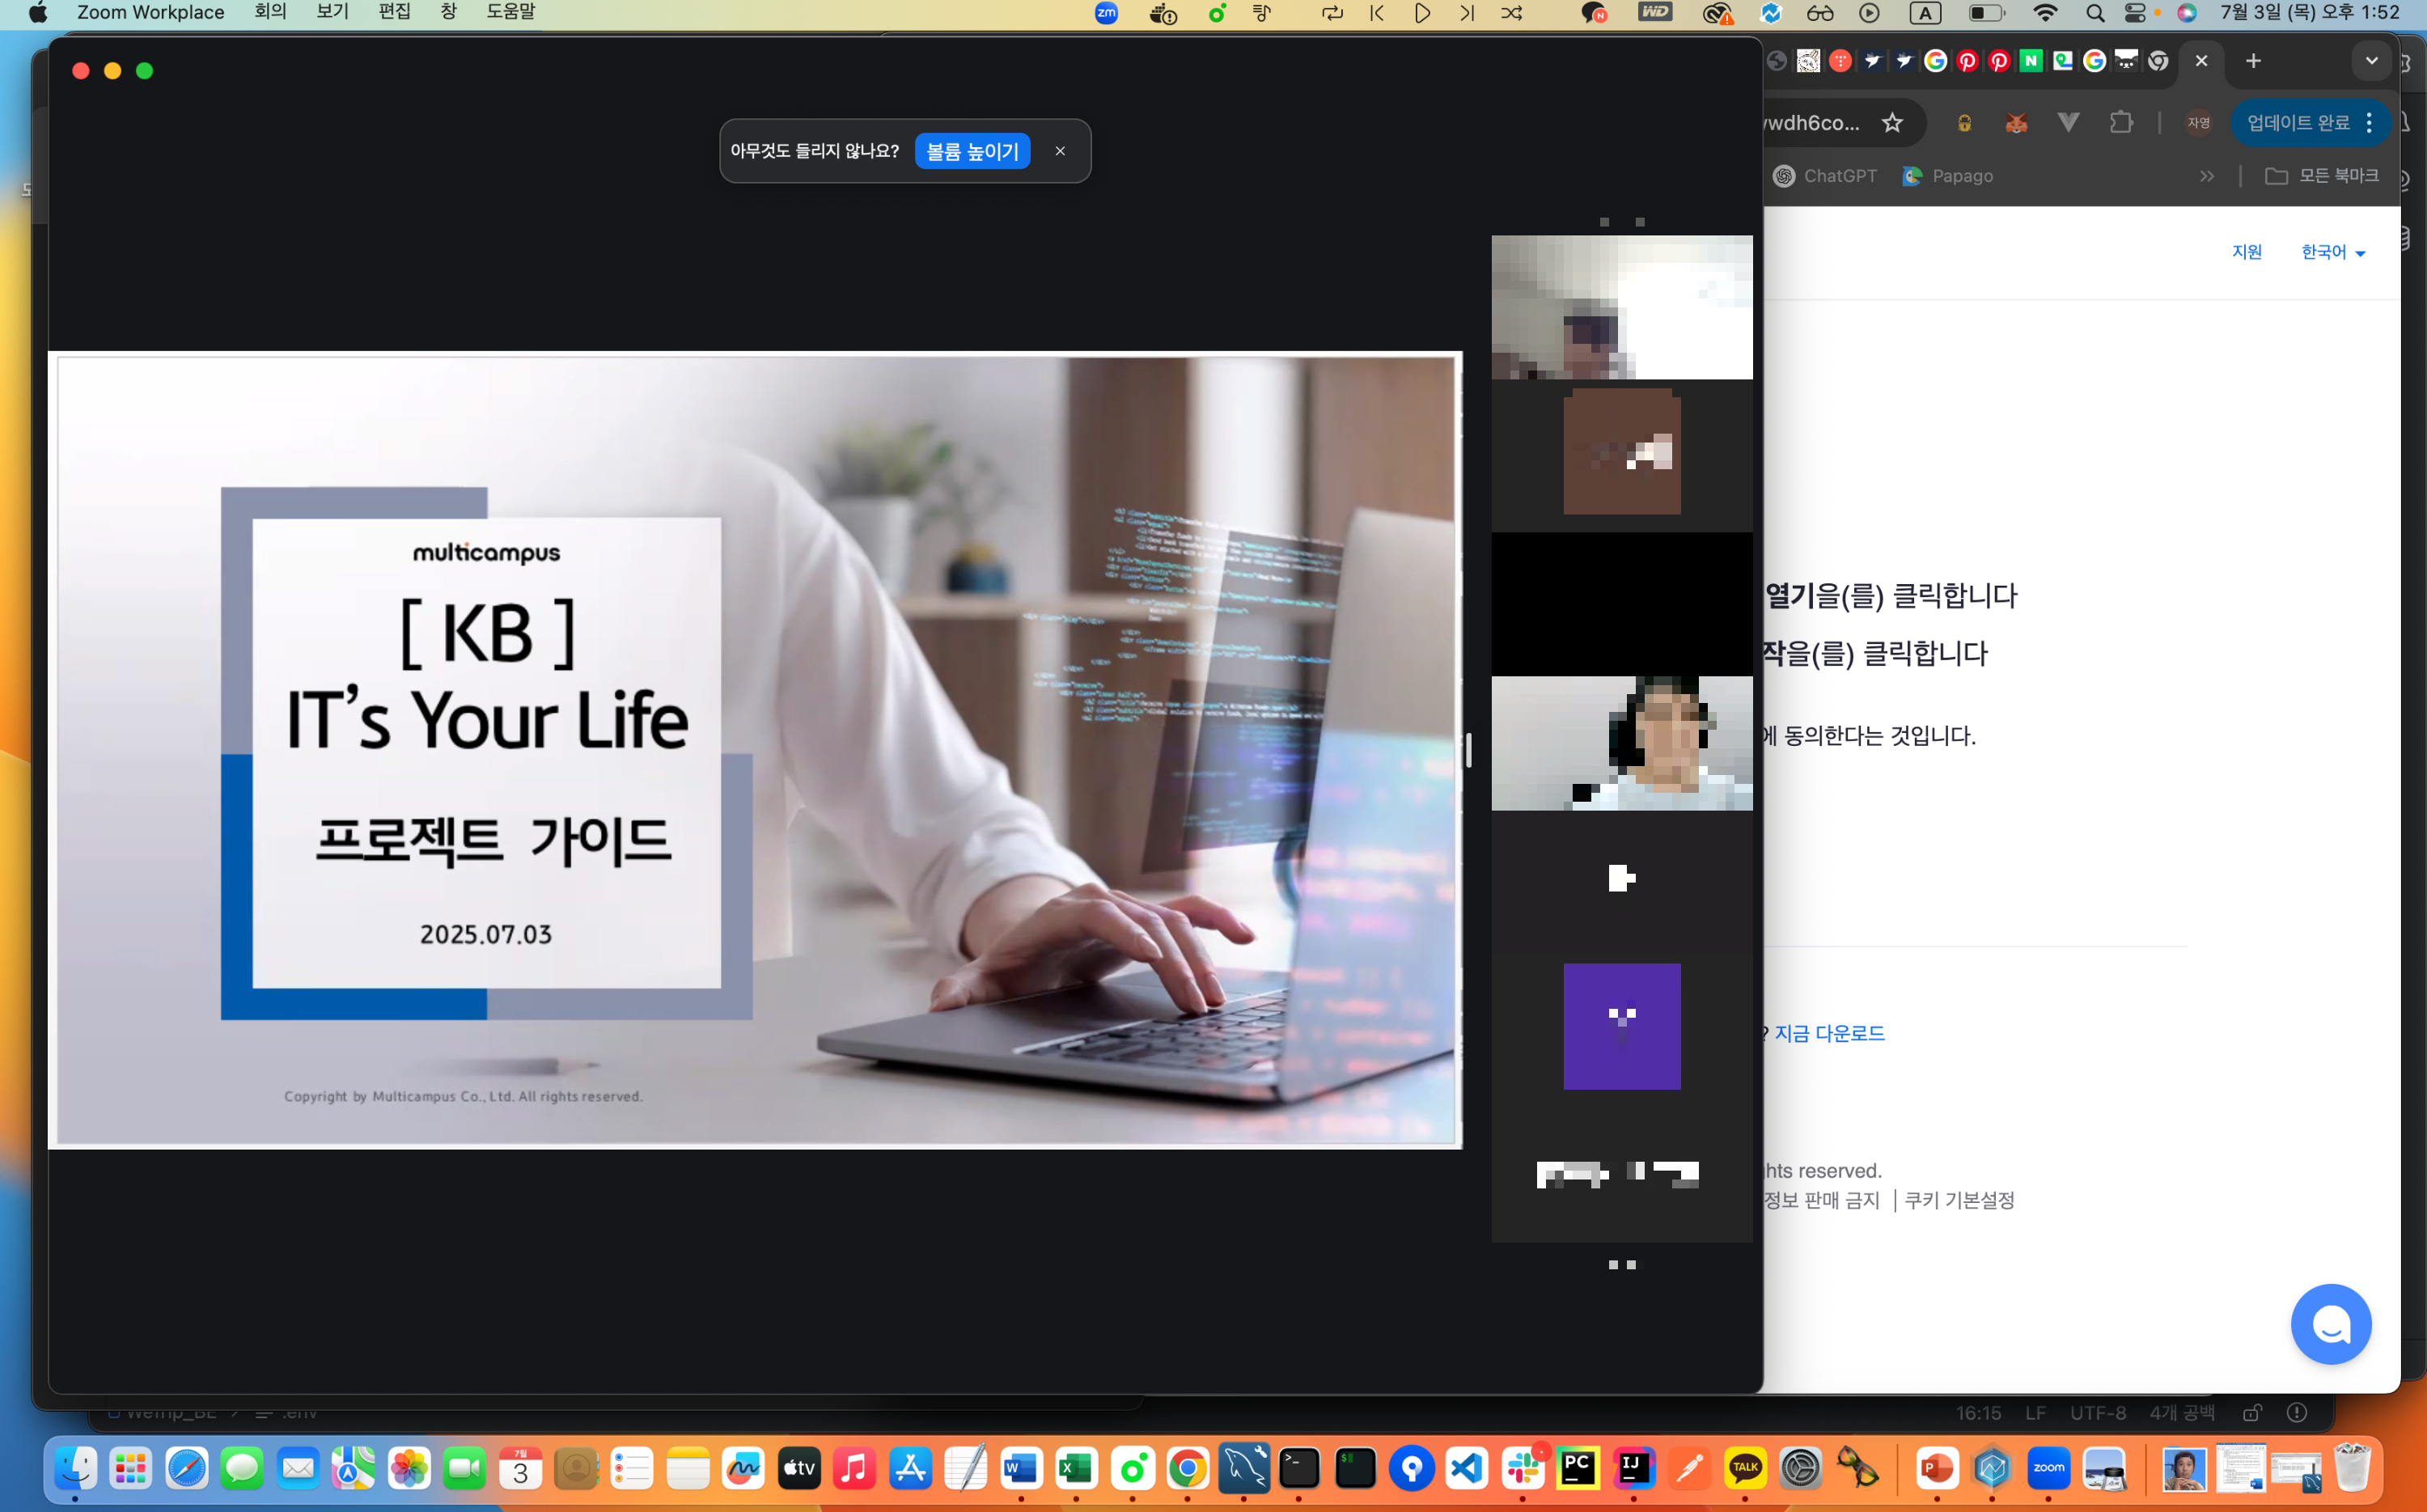
Task: Select the purple participant video tile
Action: pyautogui.click(x=1621, y=1026)
